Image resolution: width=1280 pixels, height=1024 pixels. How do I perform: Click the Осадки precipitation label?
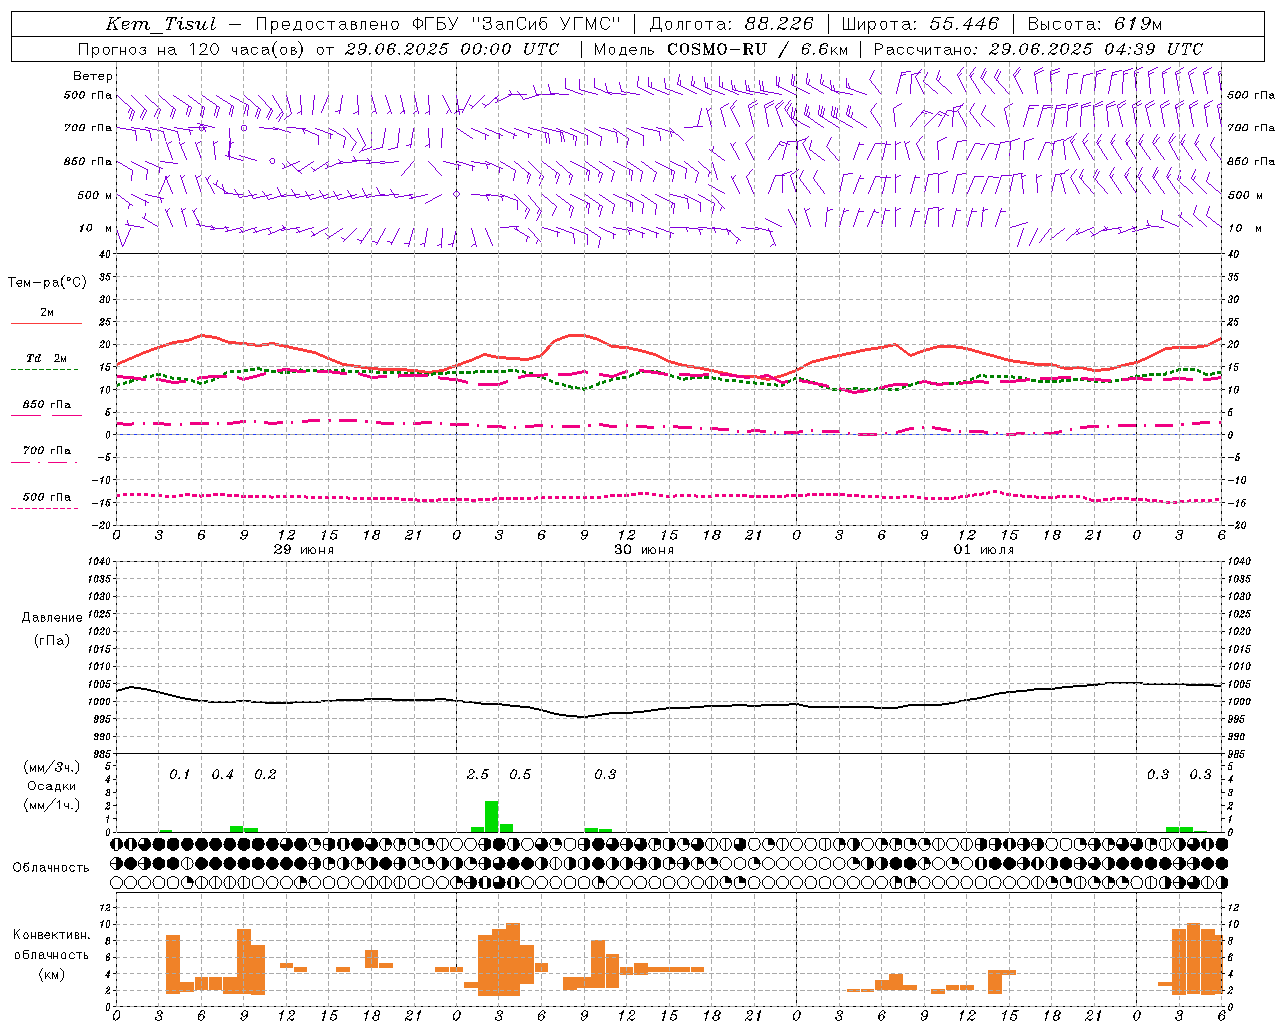tap(52, 786)
